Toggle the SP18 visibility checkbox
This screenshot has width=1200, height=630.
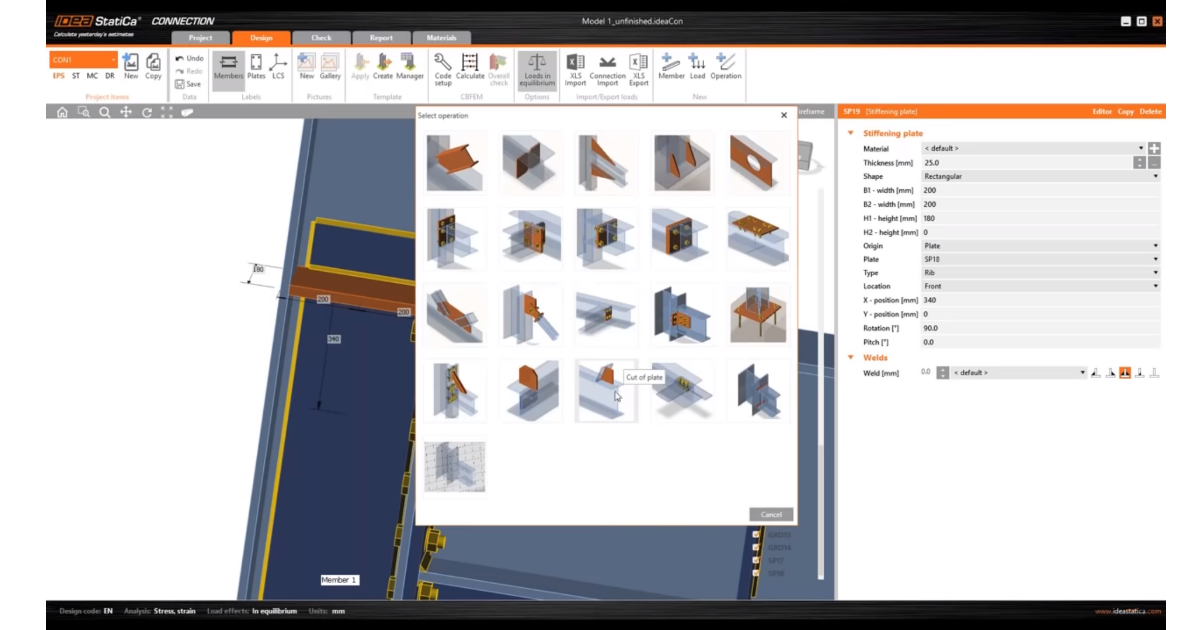(756, 573)
